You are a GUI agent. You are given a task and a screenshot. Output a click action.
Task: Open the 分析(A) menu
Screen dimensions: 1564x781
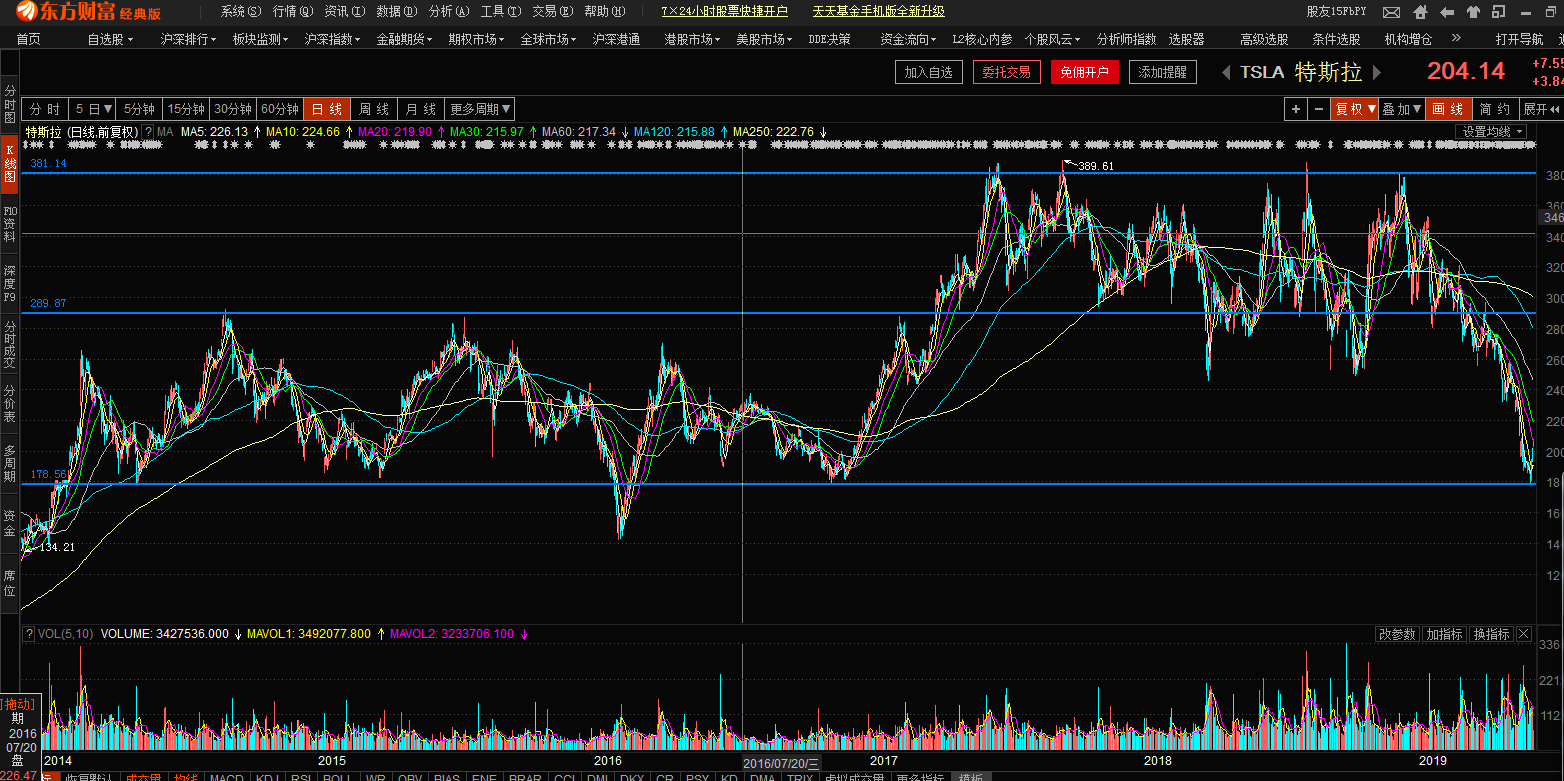click(x=449, y=12)
